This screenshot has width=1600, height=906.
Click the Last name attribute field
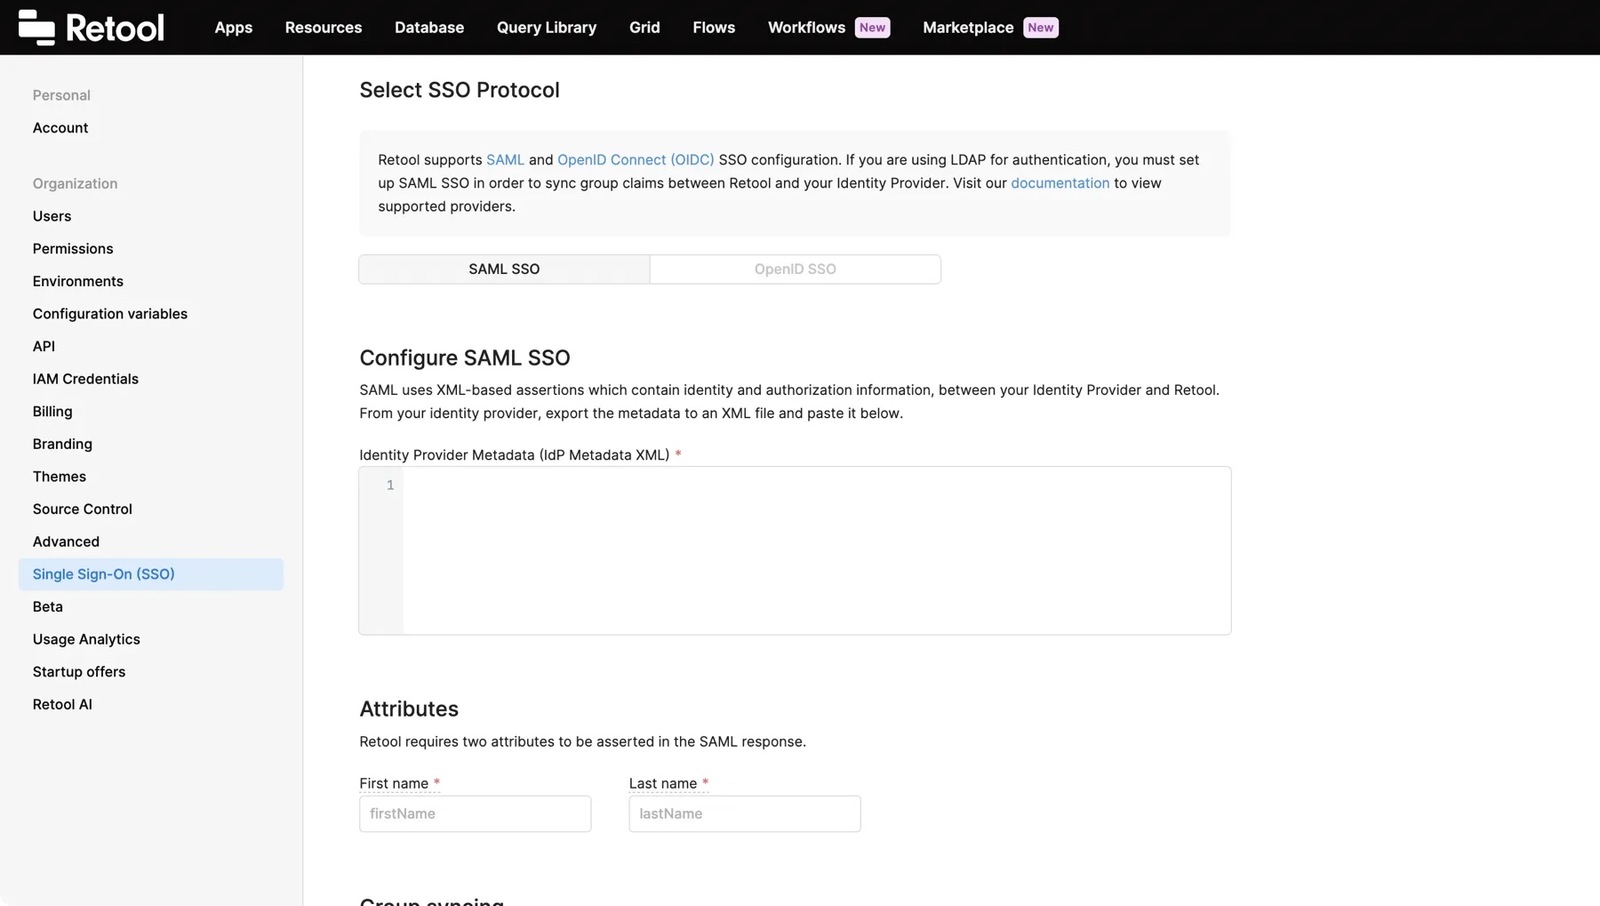click(x=745, y=814)
